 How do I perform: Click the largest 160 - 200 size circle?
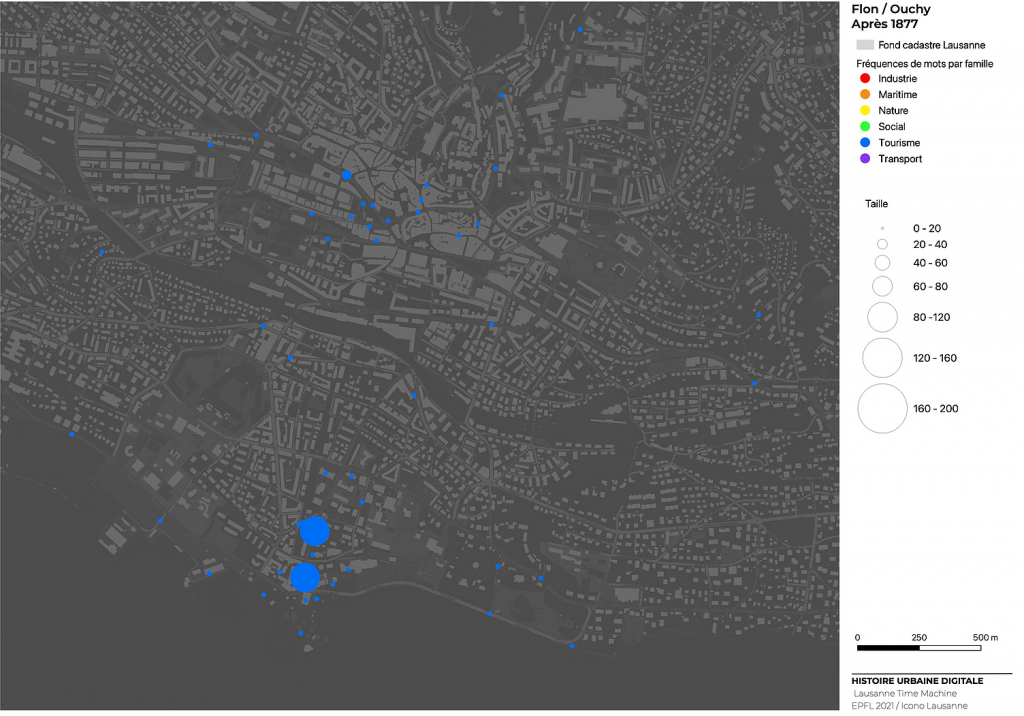882,409
